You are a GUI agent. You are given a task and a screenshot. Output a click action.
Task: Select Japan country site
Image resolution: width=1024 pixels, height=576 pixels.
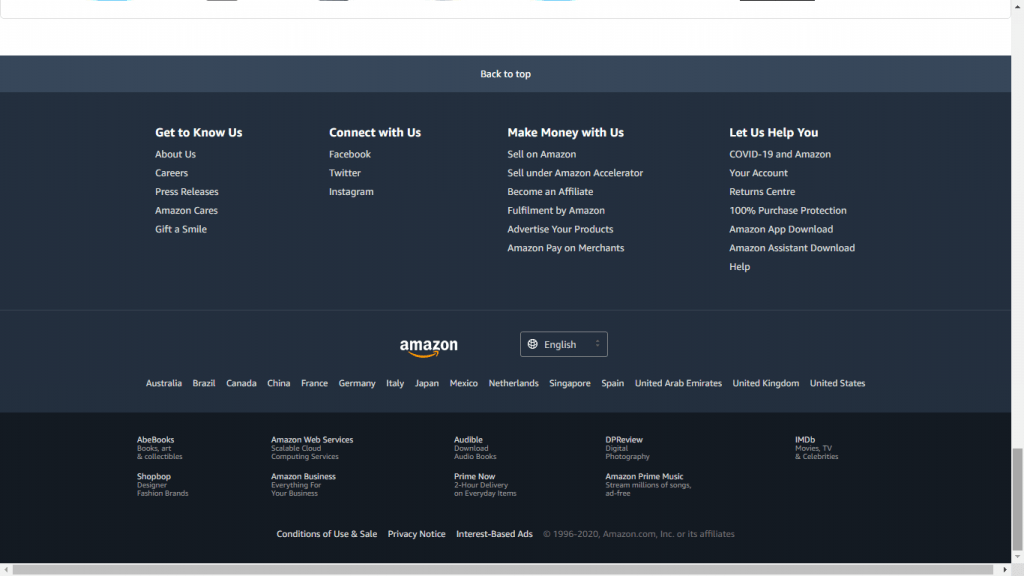click(x=426, y=383)
